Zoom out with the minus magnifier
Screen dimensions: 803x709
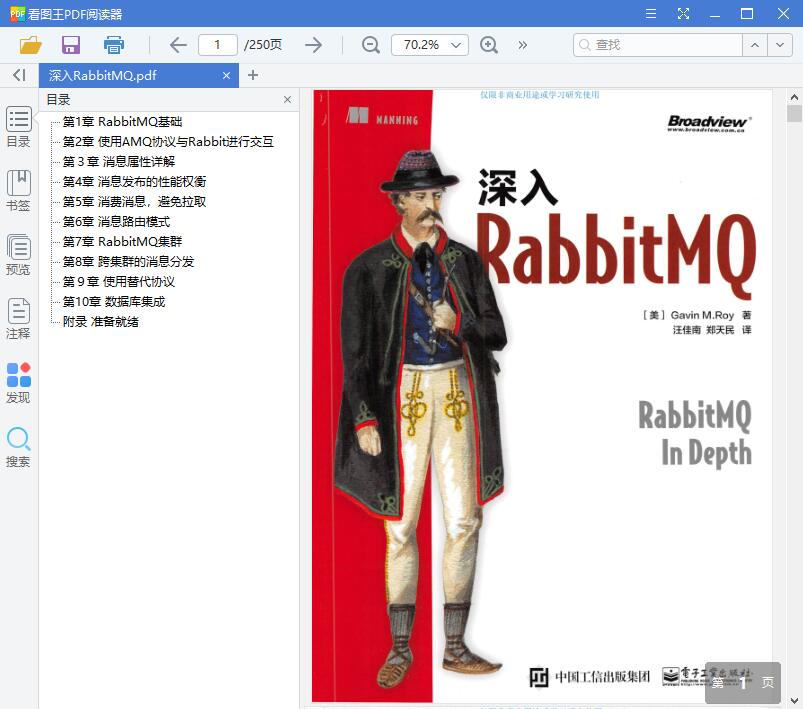[370, 45]
